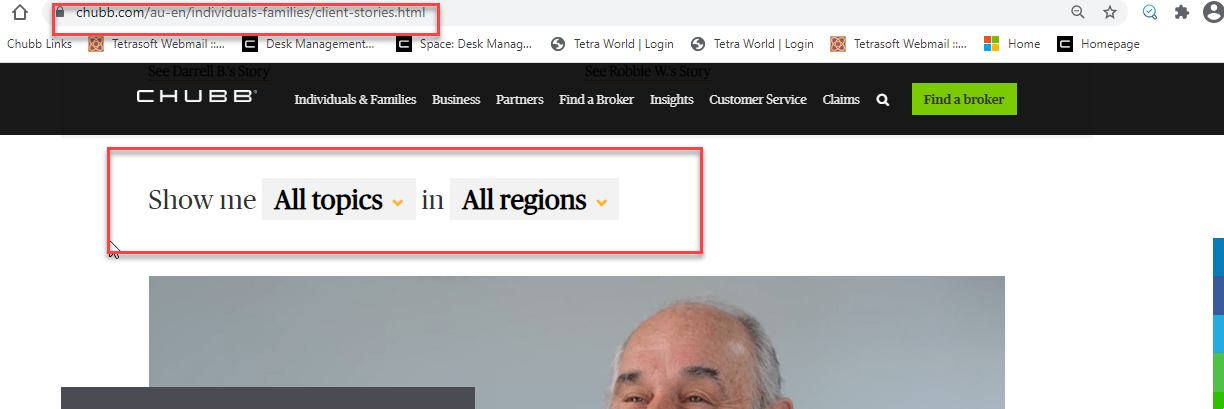Open the Claims navigation link

click(841, 100)
